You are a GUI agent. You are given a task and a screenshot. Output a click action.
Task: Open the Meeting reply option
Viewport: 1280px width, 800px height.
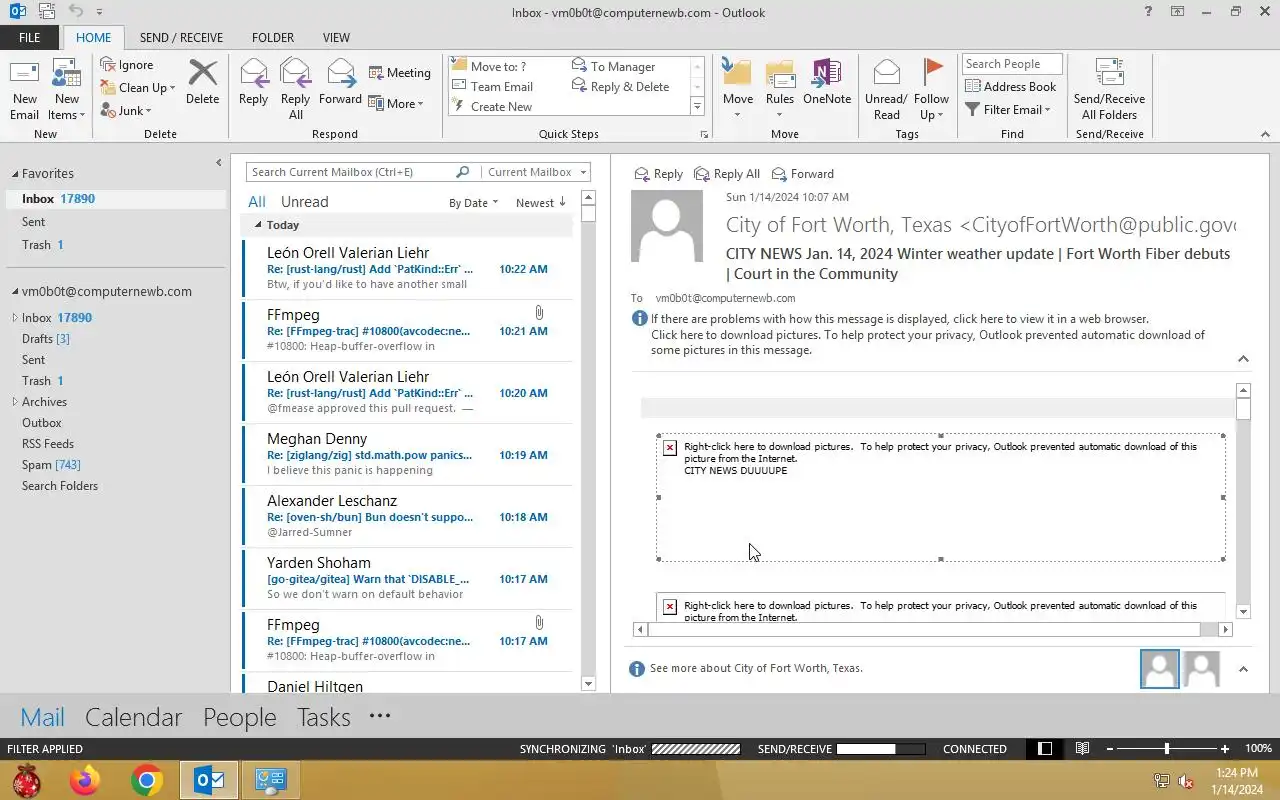pyautogui.click(x=399, y=73)
